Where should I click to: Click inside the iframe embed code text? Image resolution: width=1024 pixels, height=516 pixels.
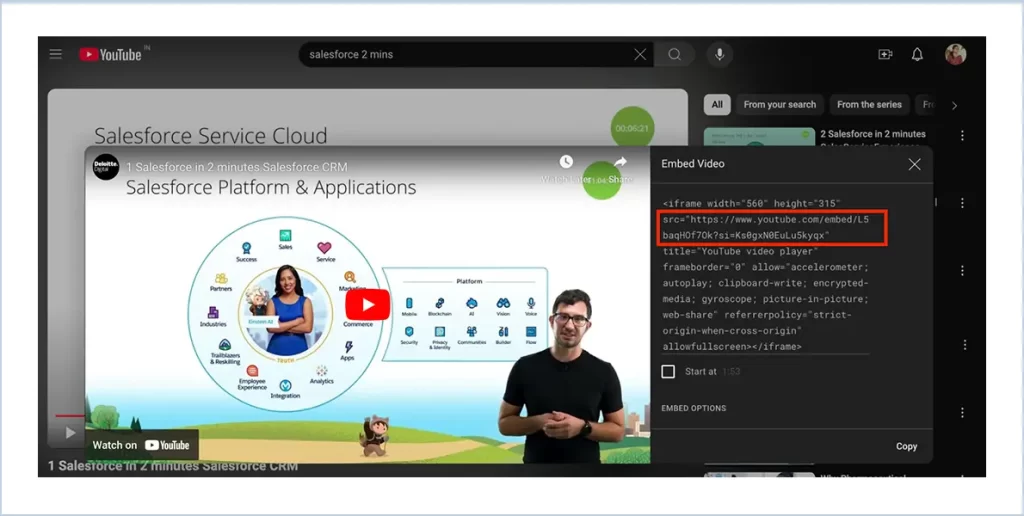[765, 274]
